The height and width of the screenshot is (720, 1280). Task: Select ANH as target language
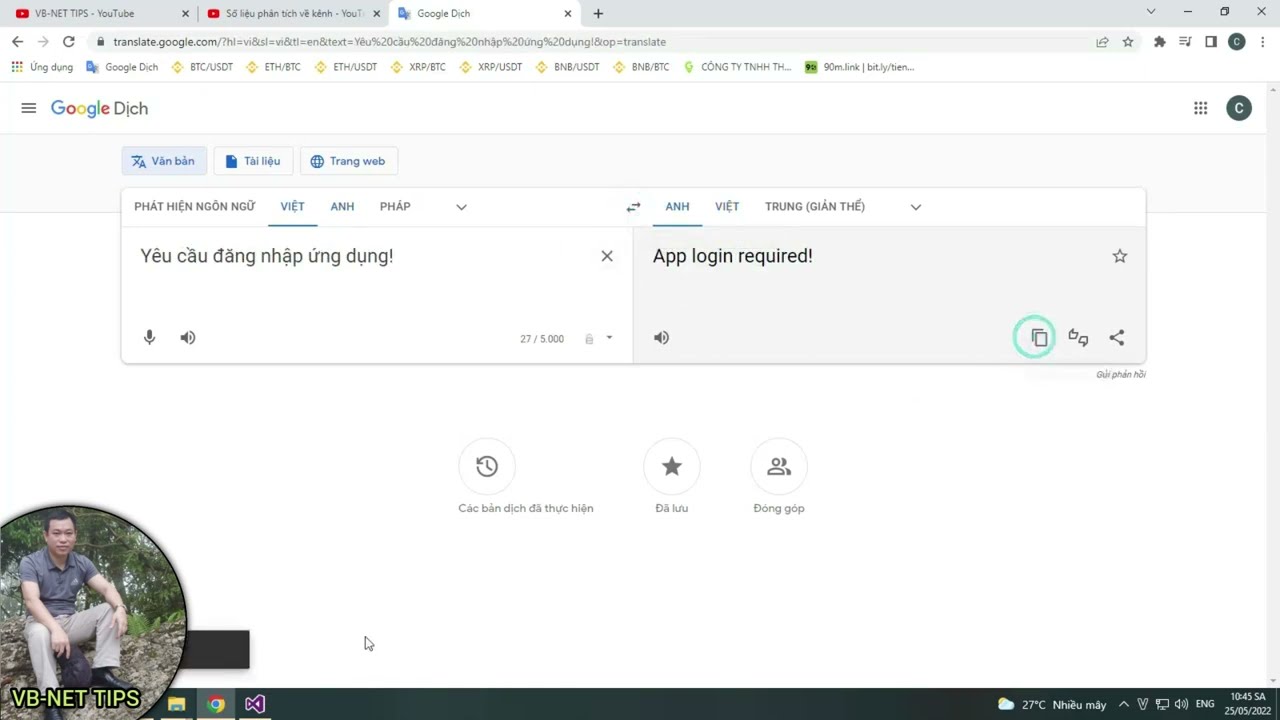pos(677,206)
